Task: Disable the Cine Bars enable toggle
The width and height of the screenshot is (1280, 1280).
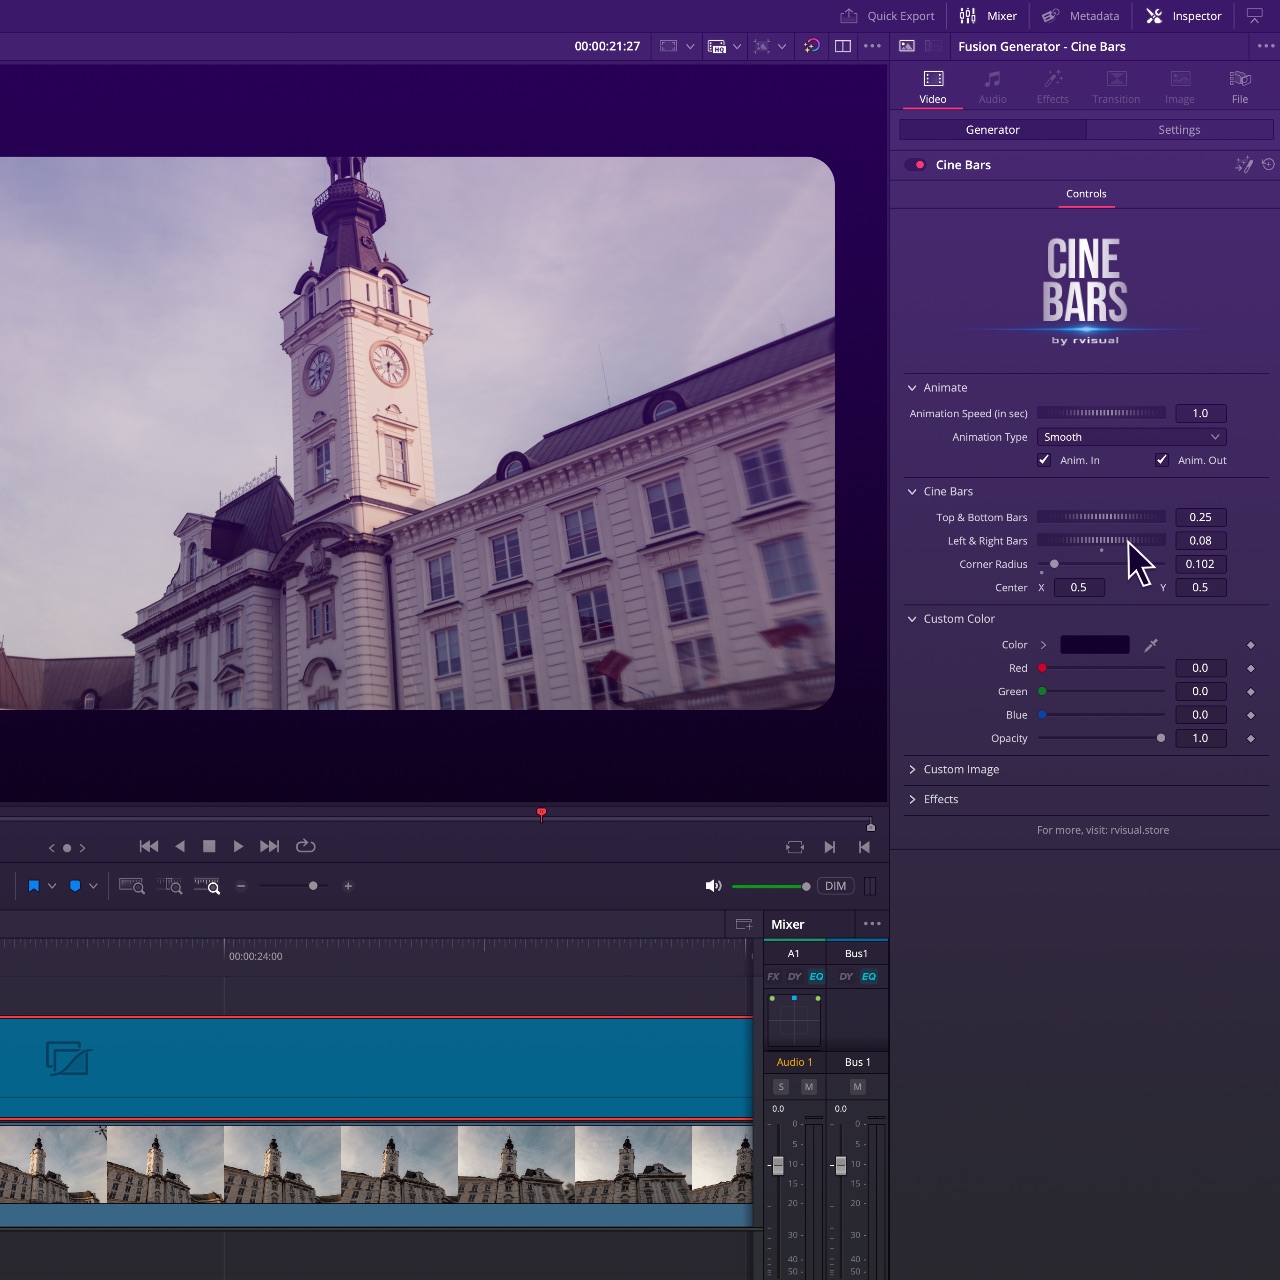Action: tap(915, 165)
